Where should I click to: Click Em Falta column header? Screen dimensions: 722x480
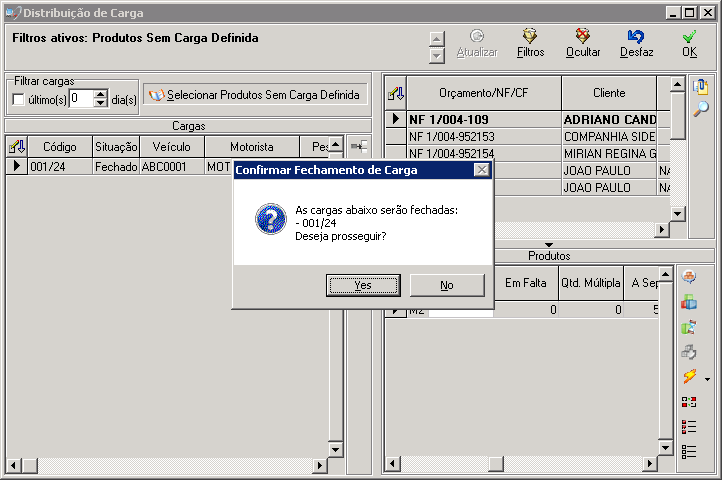pyautogui.click(x=525, y=283)
